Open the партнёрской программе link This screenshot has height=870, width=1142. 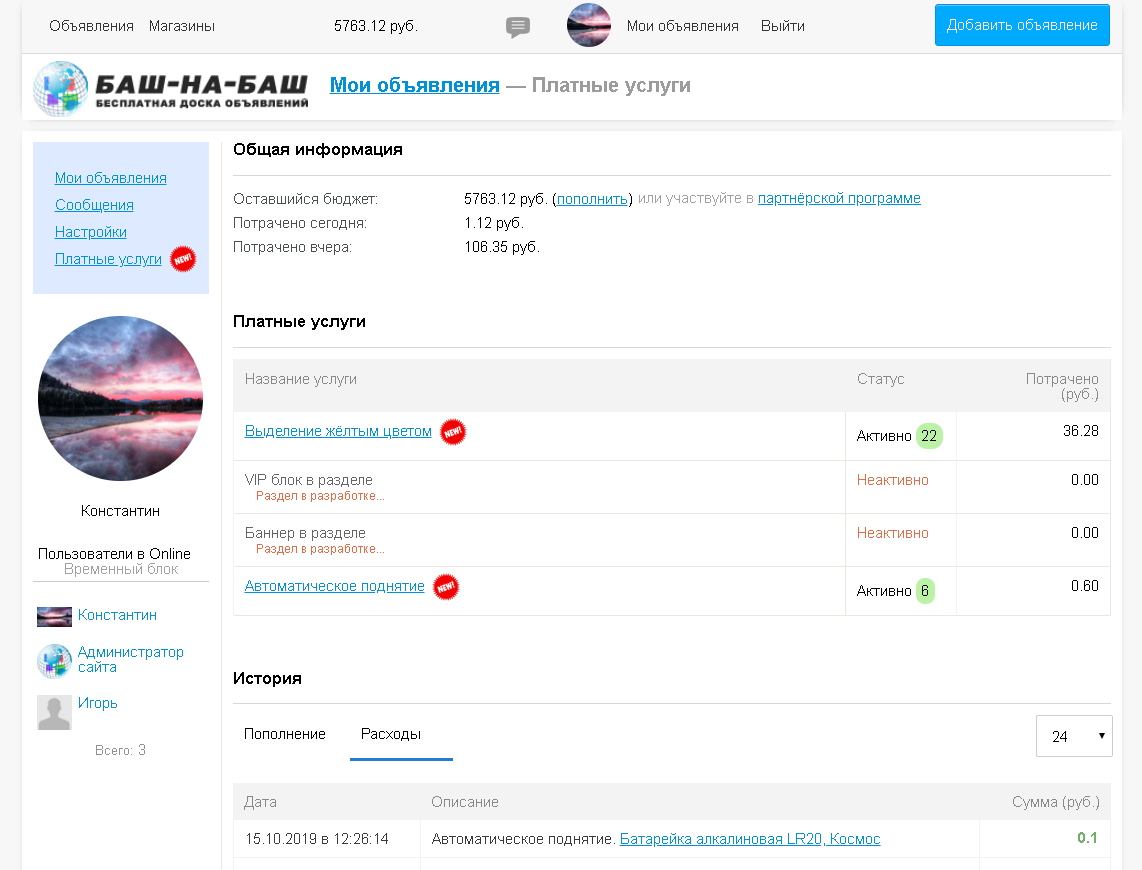(x=839, y=198)
